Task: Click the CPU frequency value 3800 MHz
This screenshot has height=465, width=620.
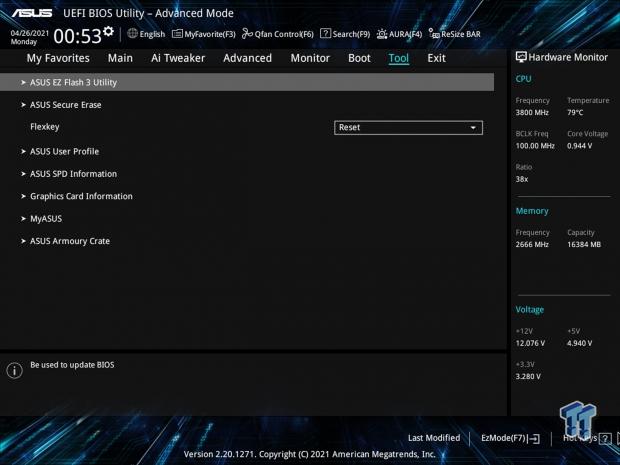Action: [x=532, y=113]
